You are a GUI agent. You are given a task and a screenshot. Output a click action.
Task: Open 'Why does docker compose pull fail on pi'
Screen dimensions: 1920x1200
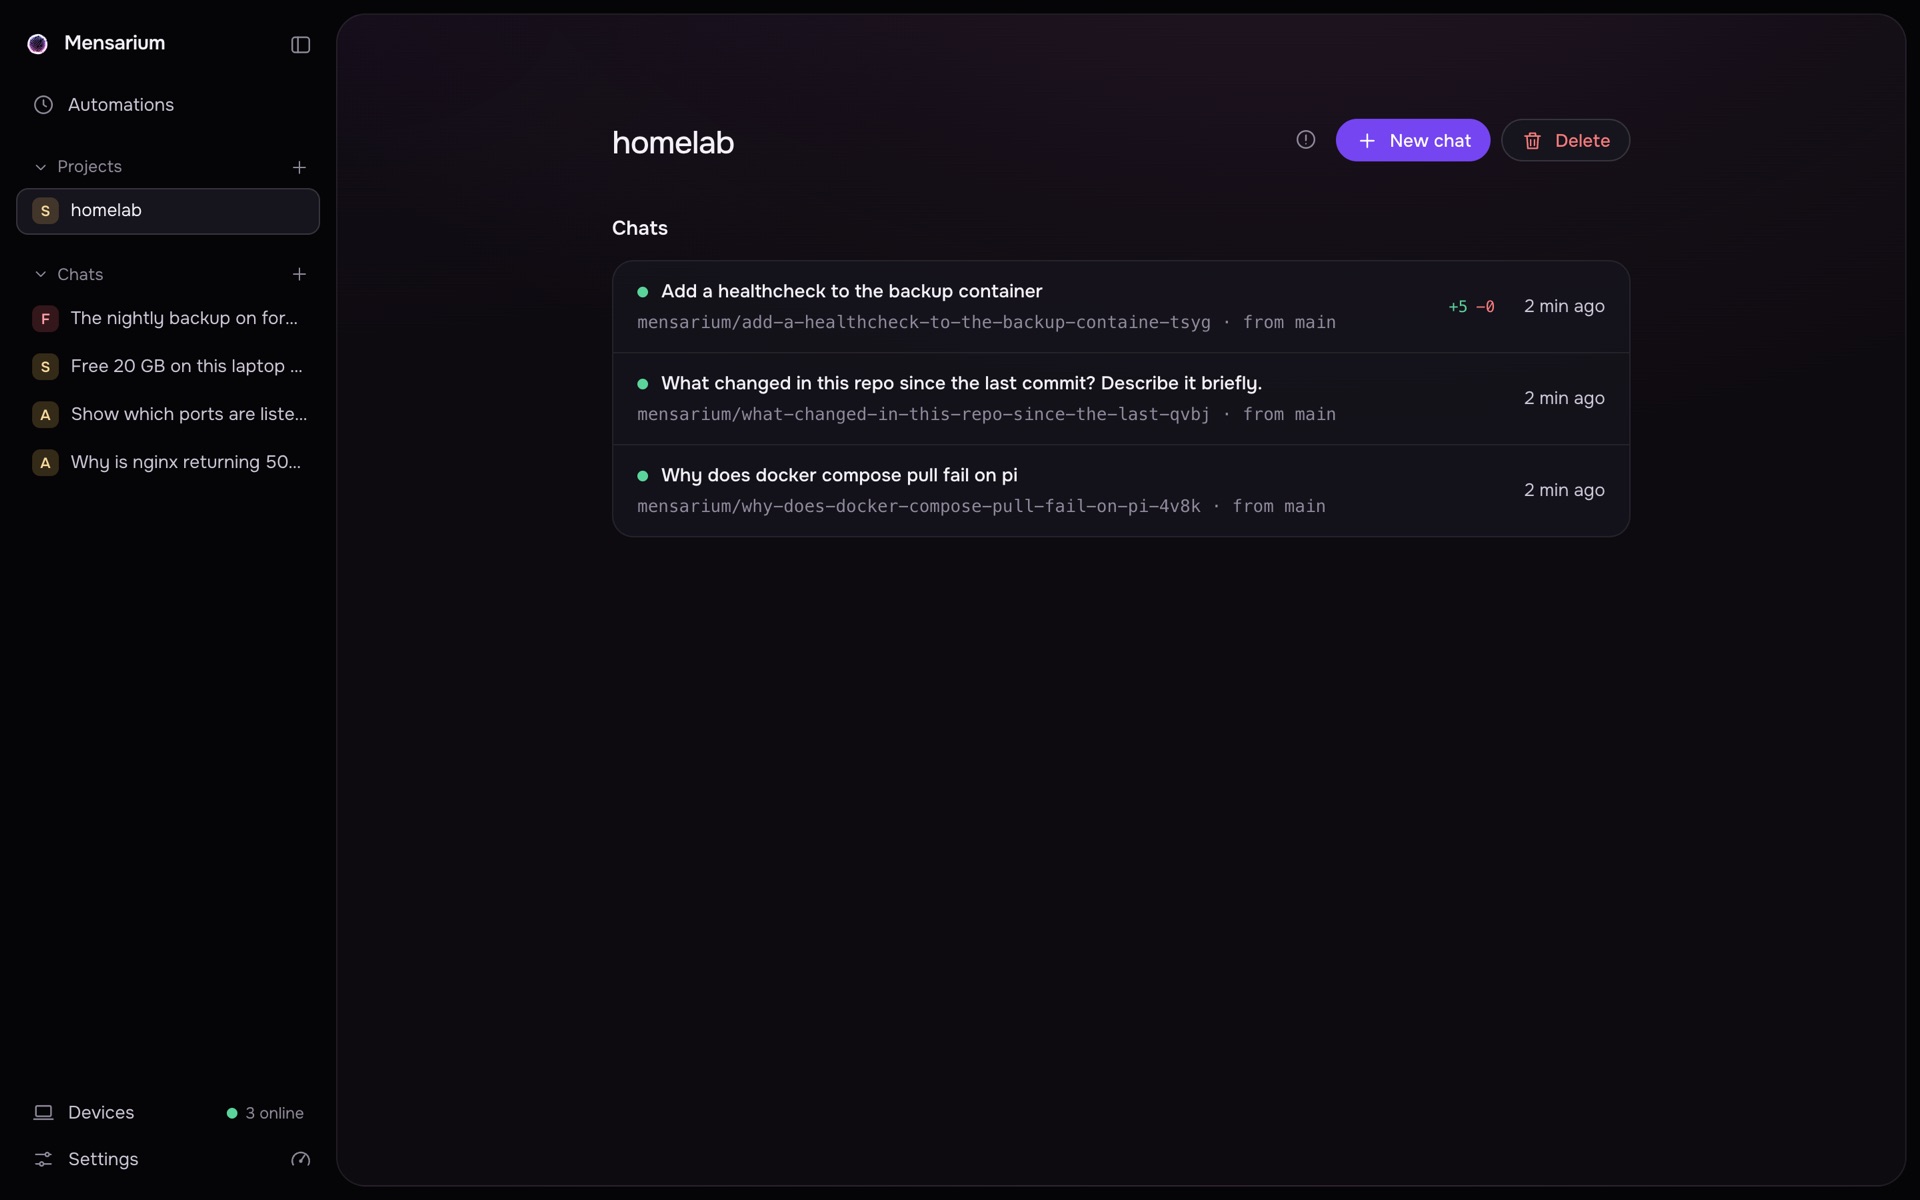coord(1120,491)
